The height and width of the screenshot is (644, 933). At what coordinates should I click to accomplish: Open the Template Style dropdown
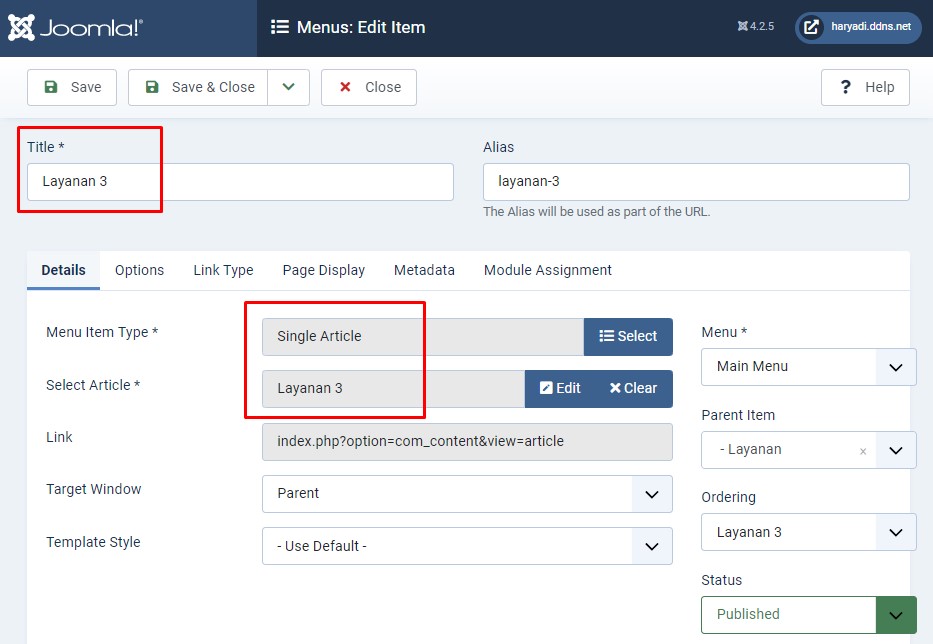(x=651, y=546)
